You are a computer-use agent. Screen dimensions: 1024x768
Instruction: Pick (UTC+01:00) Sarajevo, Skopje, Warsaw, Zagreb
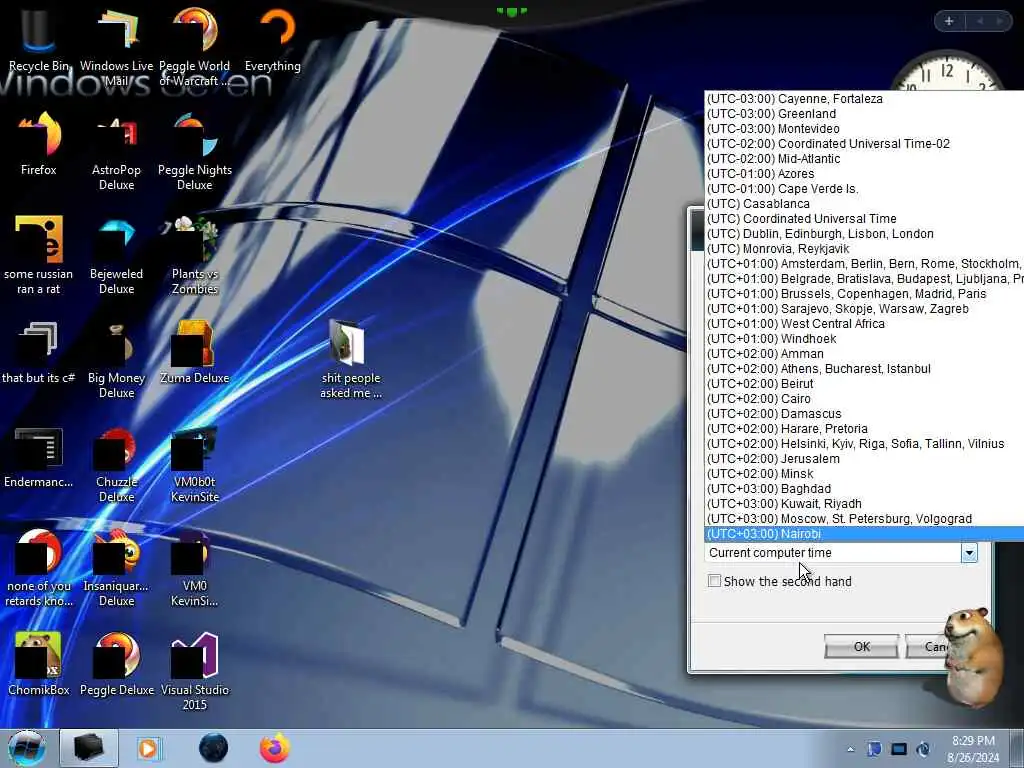(x=865, y=309)
